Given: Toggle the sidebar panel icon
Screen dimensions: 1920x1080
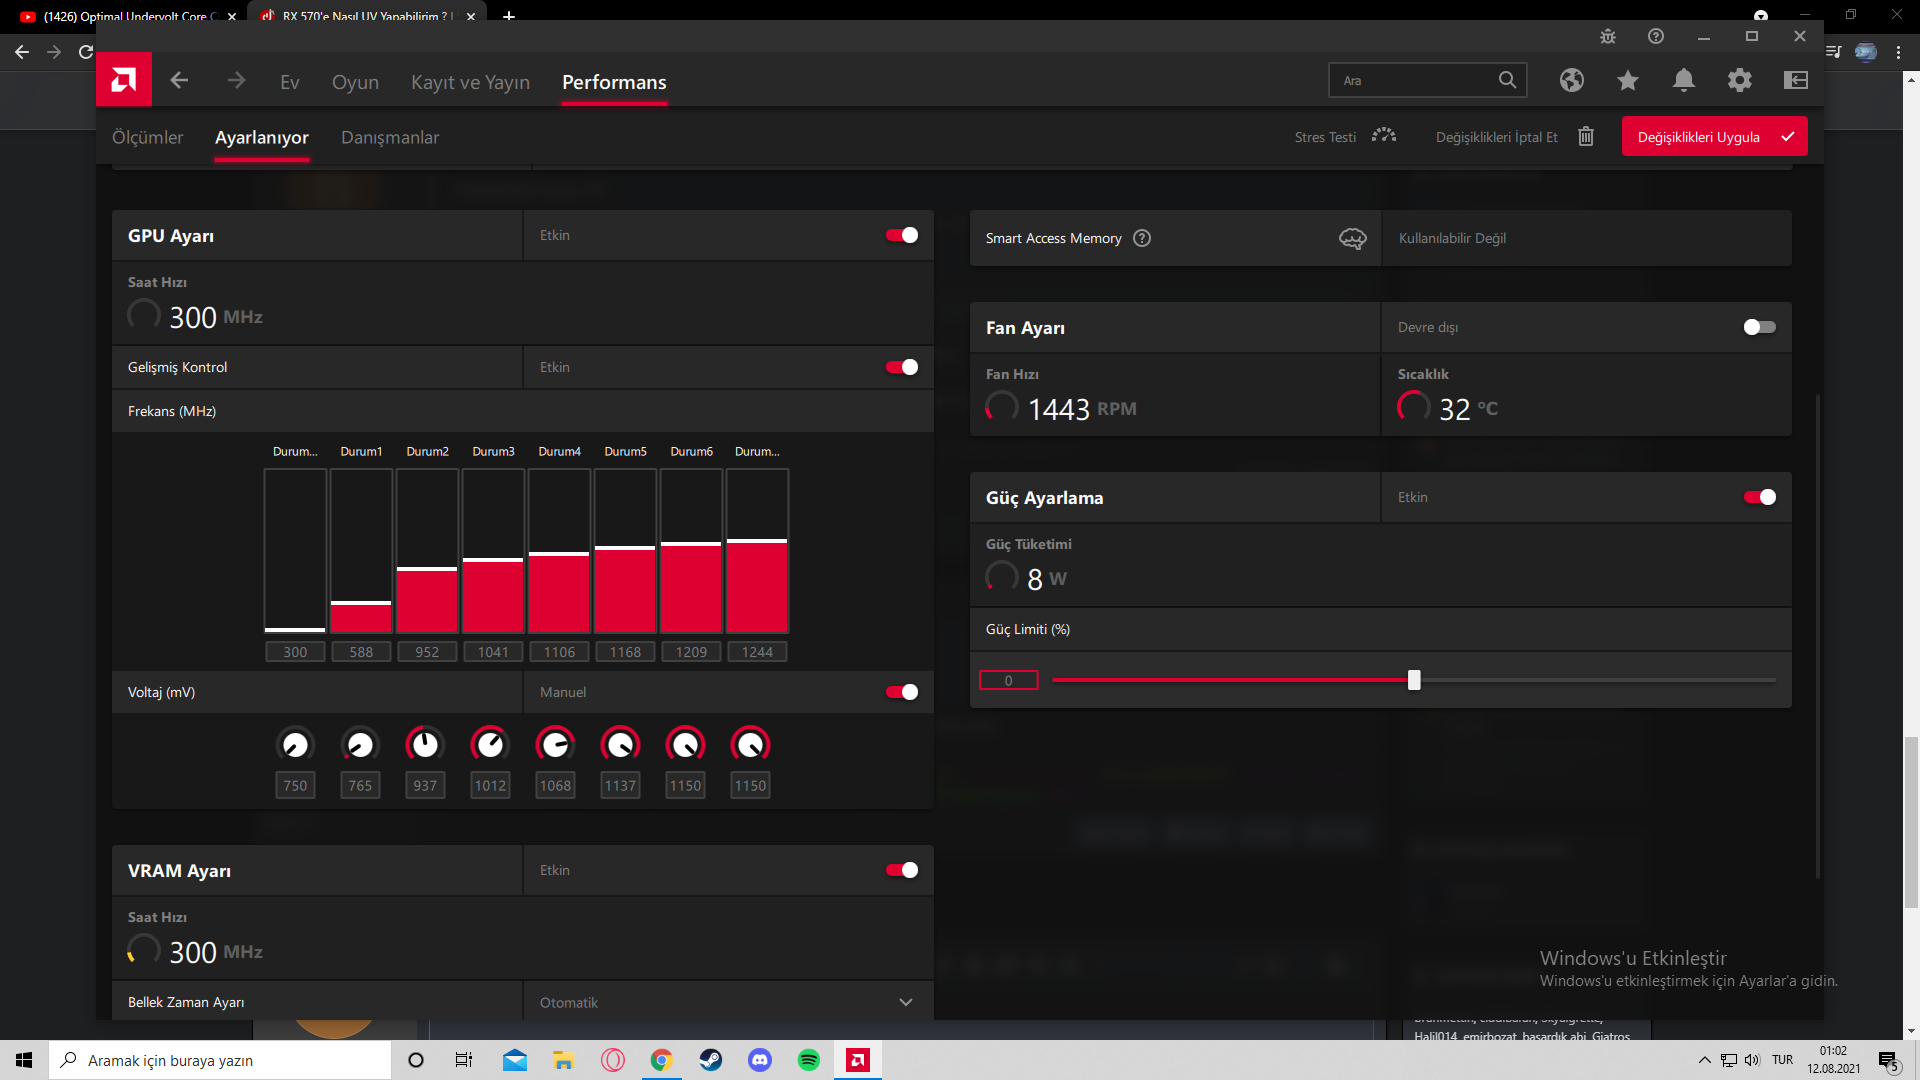Looking at the screenshot, I should click(x=1795, y=80).
